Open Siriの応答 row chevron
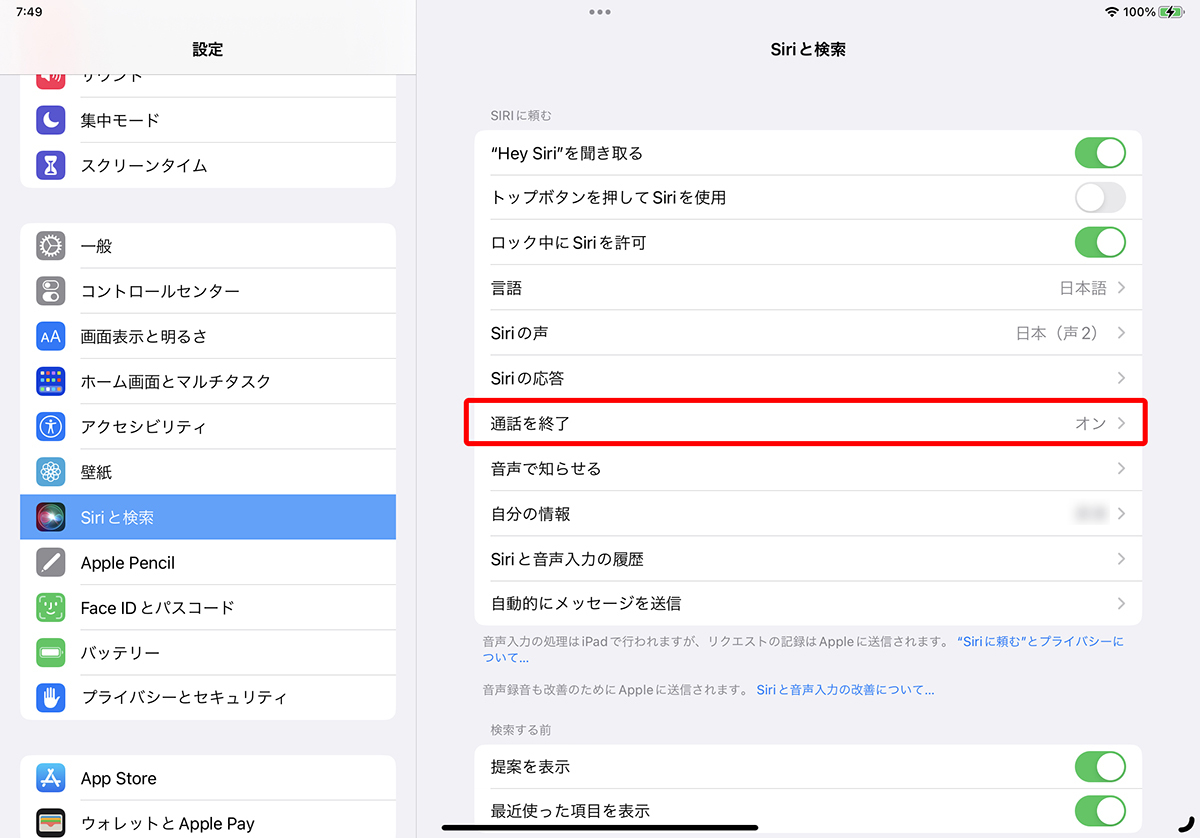Viewport: 1200px width, 838px height. click(1121, 378)
